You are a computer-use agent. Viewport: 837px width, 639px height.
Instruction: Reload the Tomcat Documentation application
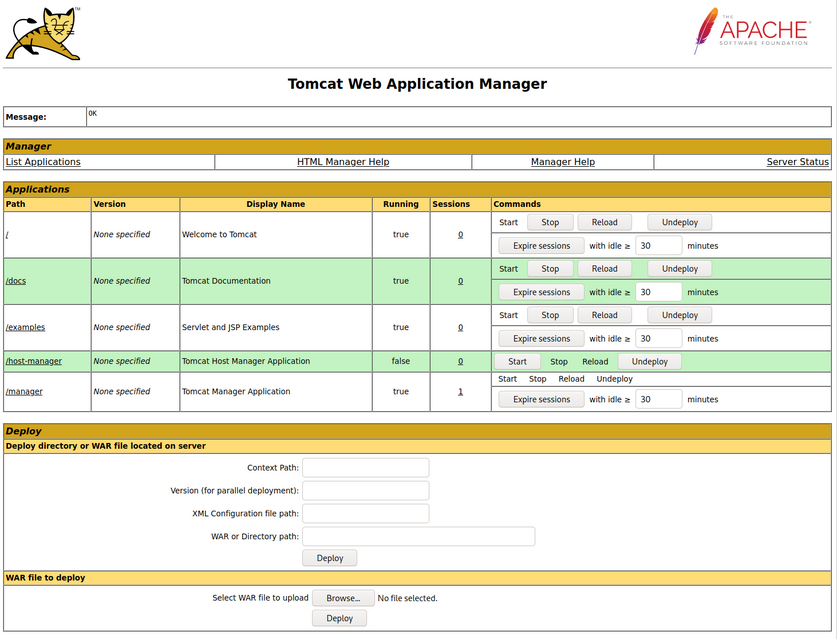(604, 268)
